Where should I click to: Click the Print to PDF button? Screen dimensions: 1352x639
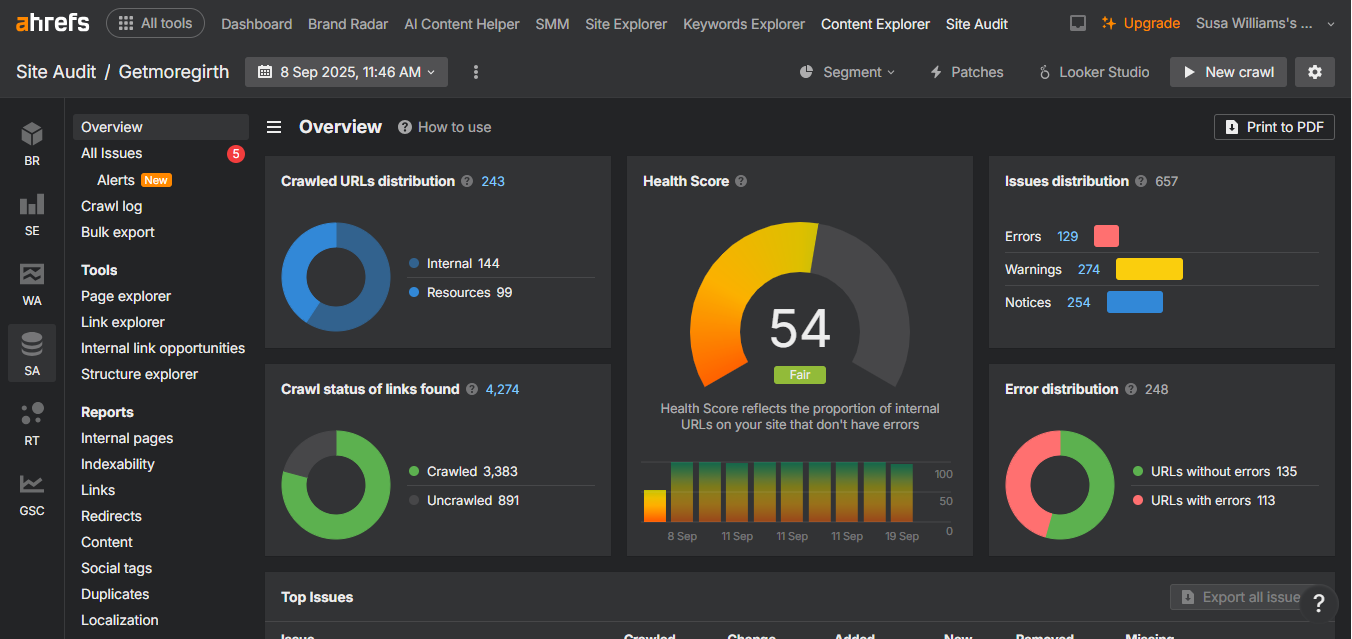(1274, 127)
